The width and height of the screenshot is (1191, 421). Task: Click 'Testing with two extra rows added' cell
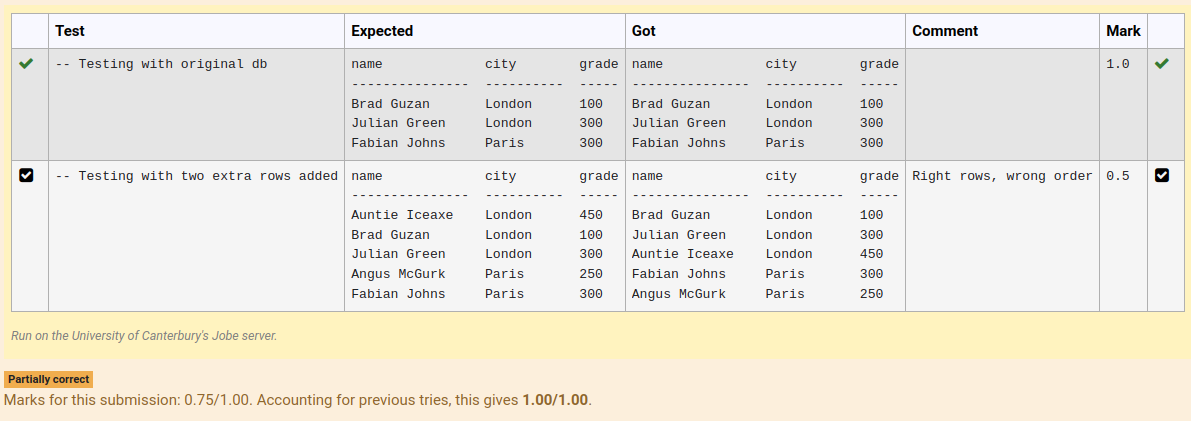(x=196, y=176)
